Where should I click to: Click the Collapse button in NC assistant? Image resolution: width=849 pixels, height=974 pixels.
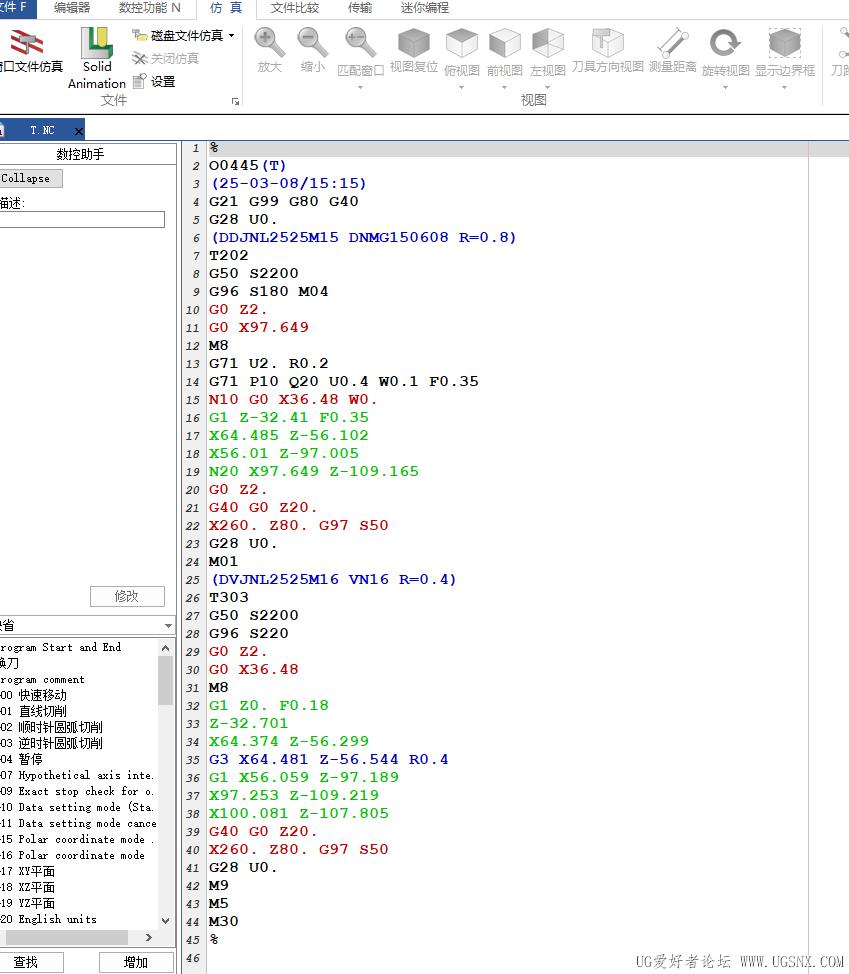30,178
